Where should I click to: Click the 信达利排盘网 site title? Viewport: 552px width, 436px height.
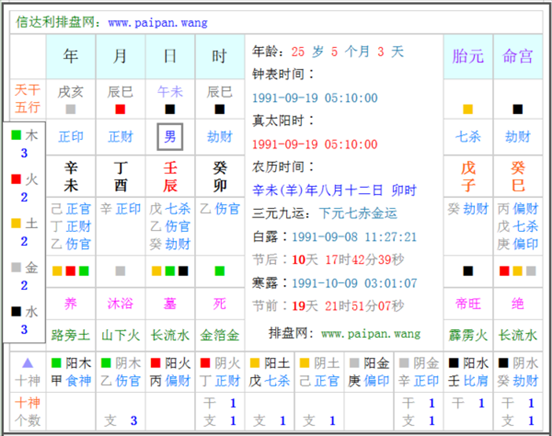pos(56,22)
